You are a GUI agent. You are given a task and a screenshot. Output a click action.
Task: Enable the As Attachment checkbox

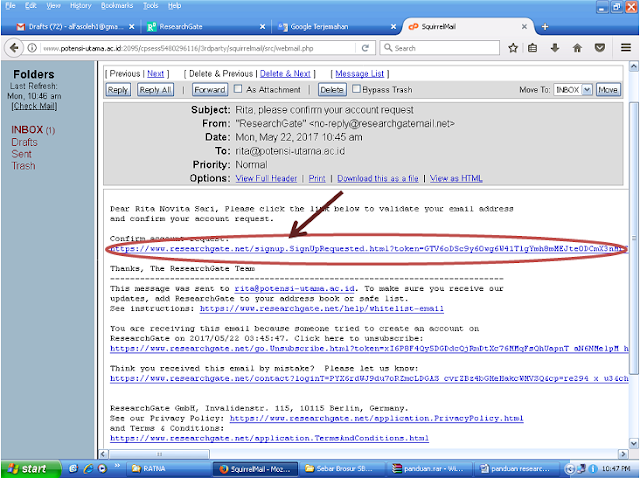click(238, 89)
